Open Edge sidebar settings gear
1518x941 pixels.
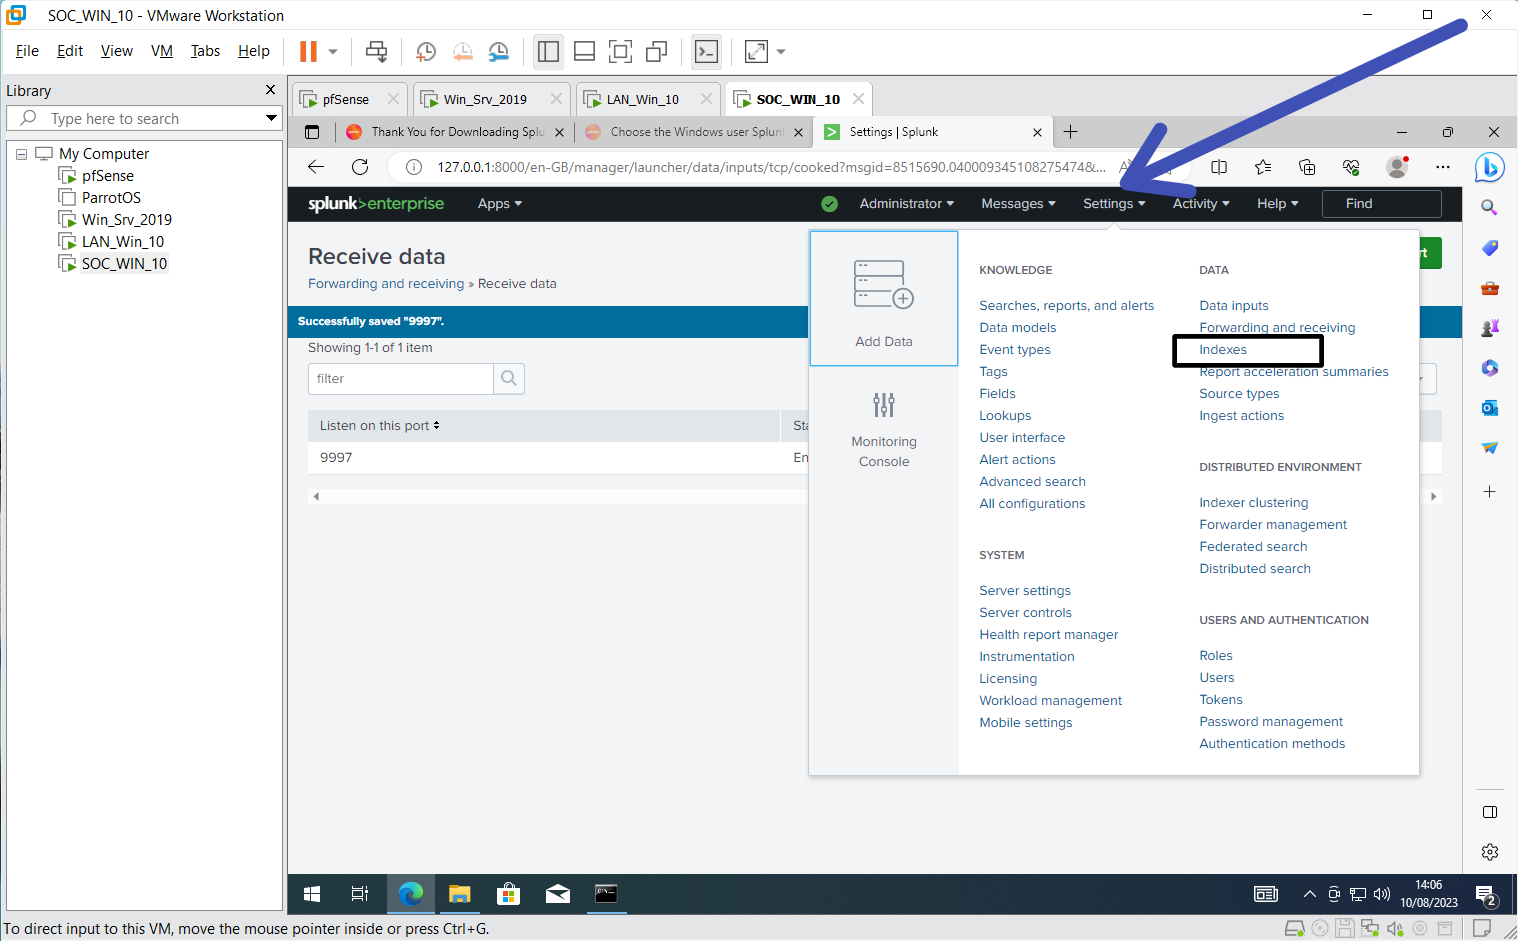pos(1489,852)
